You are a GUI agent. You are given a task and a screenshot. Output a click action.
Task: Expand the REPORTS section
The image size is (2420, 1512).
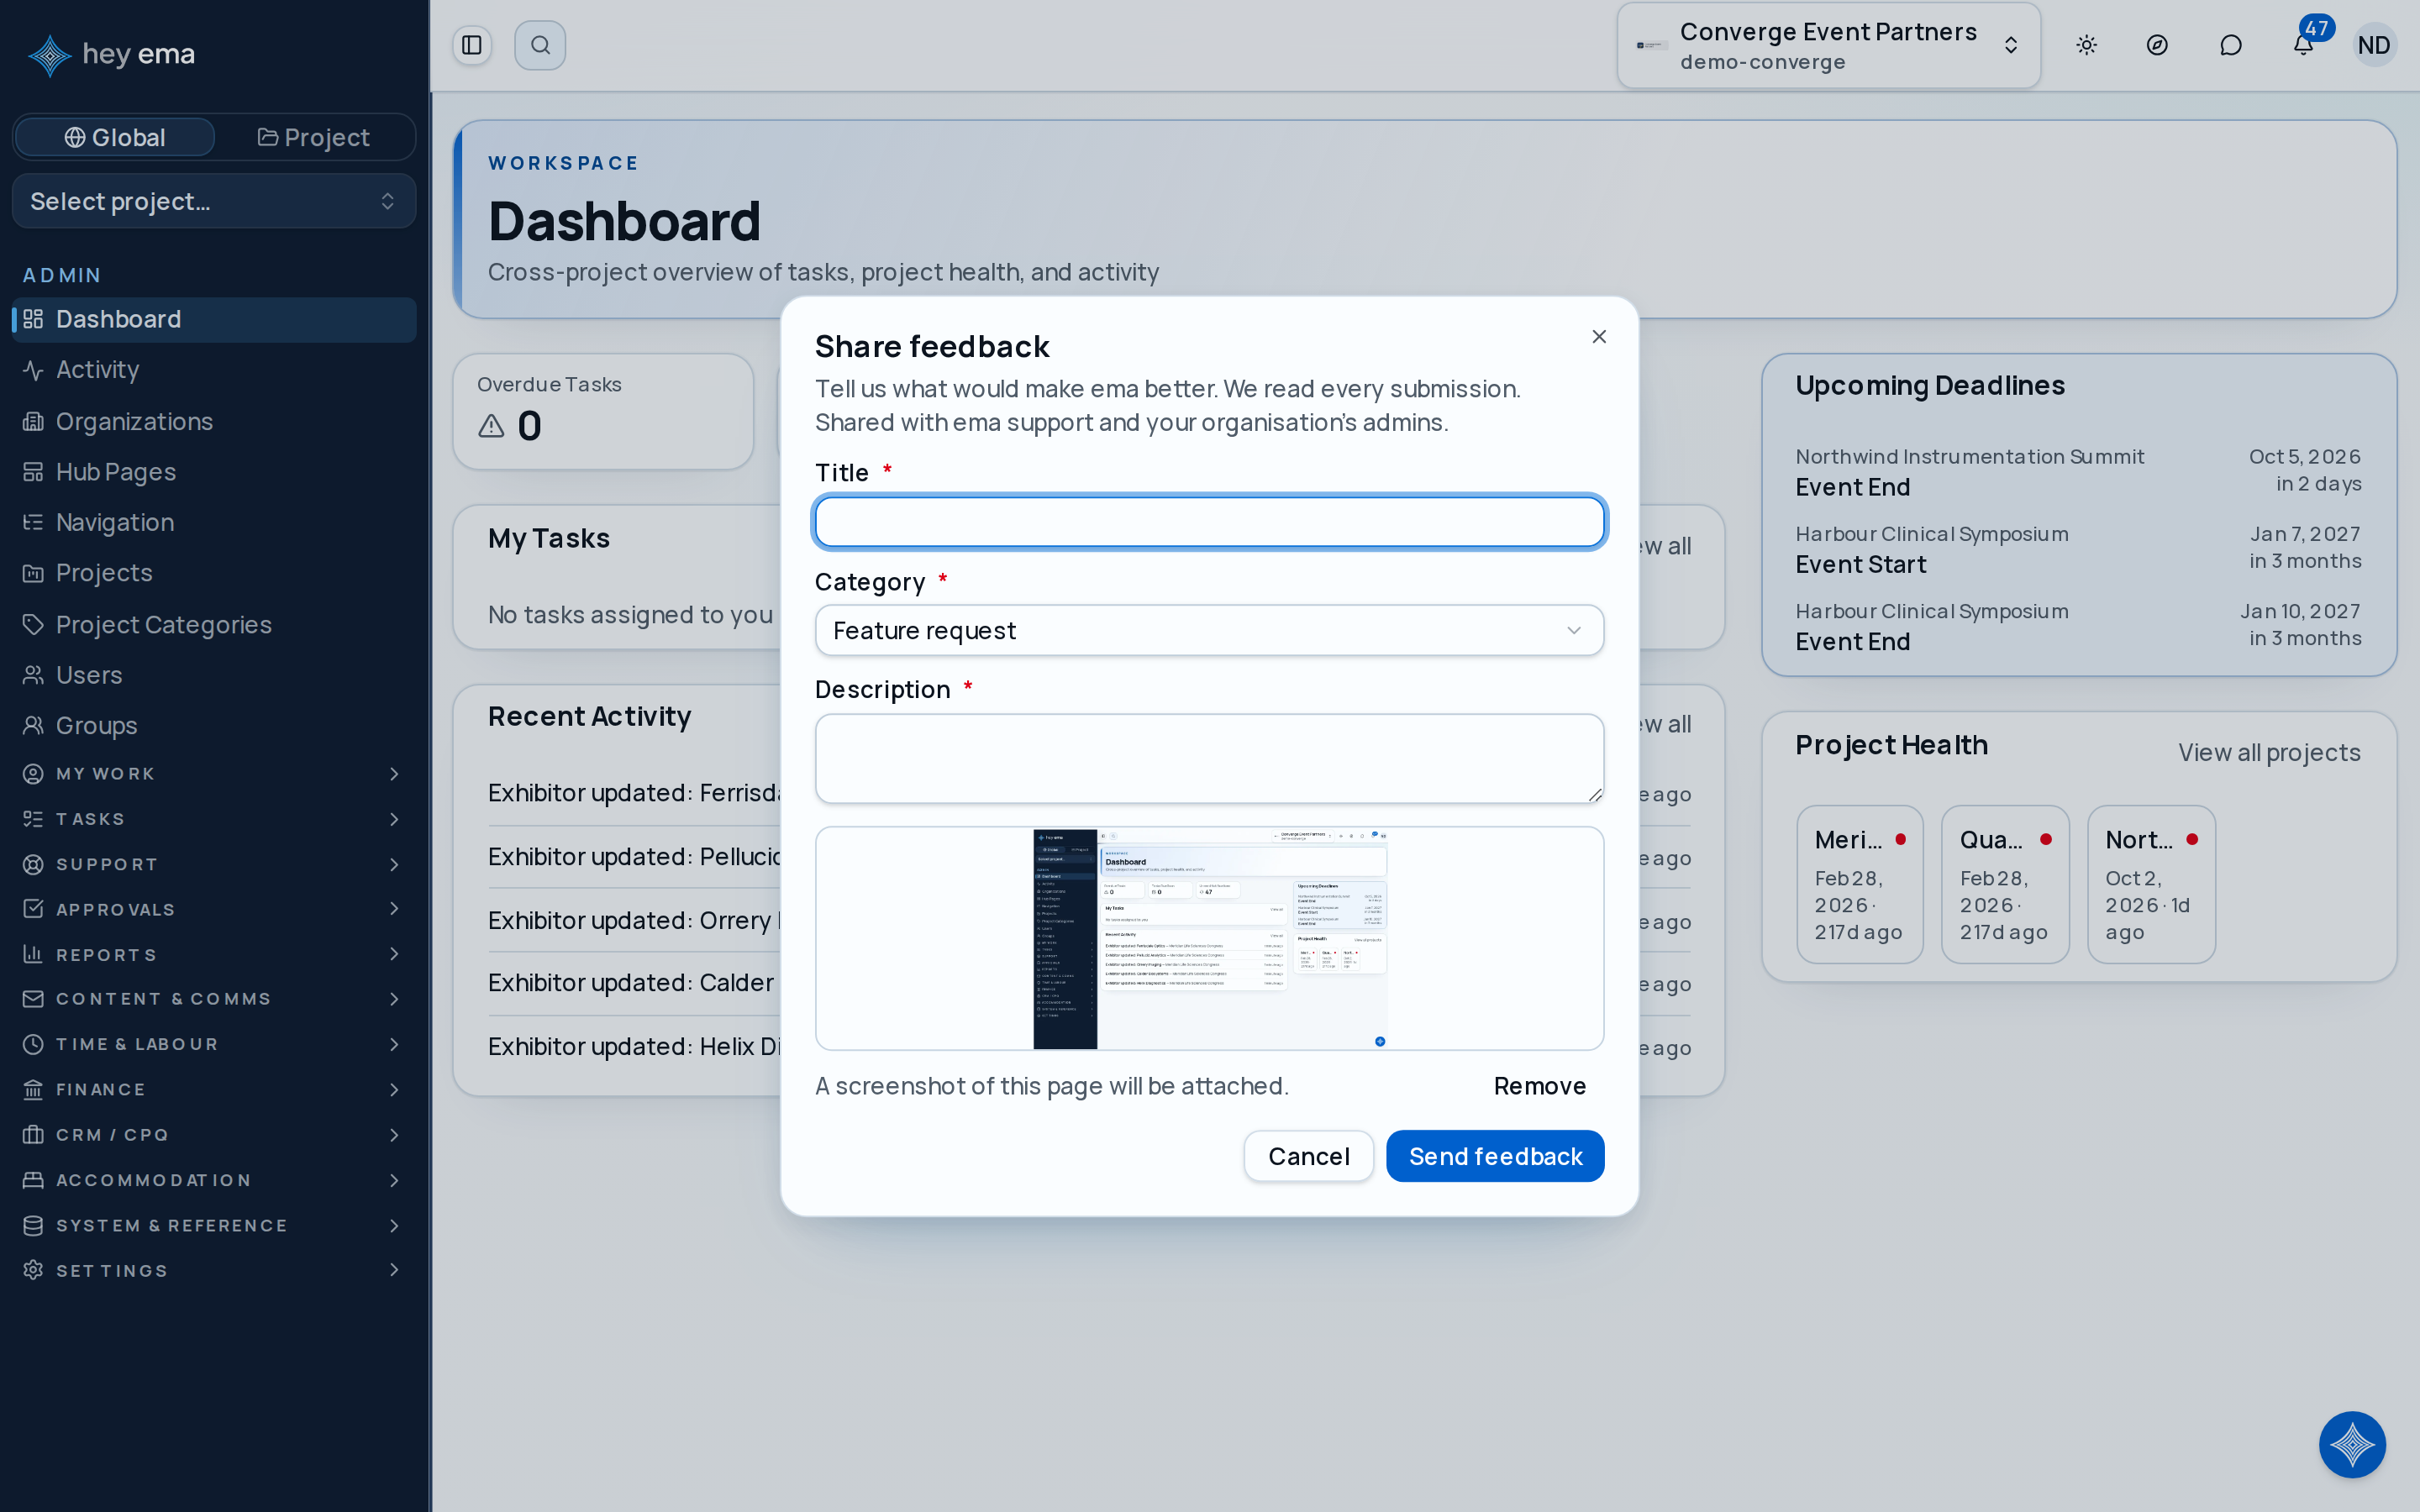(x=213, y=954)
